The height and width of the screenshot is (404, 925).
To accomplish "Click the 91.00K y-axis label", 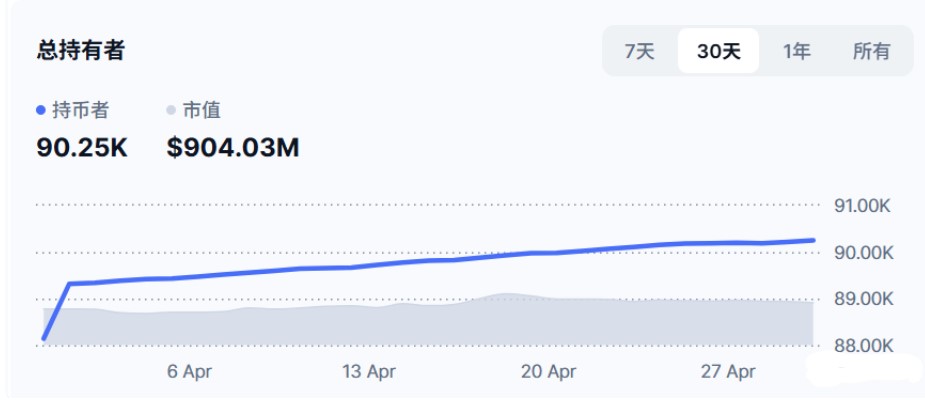I will point(864,206).
